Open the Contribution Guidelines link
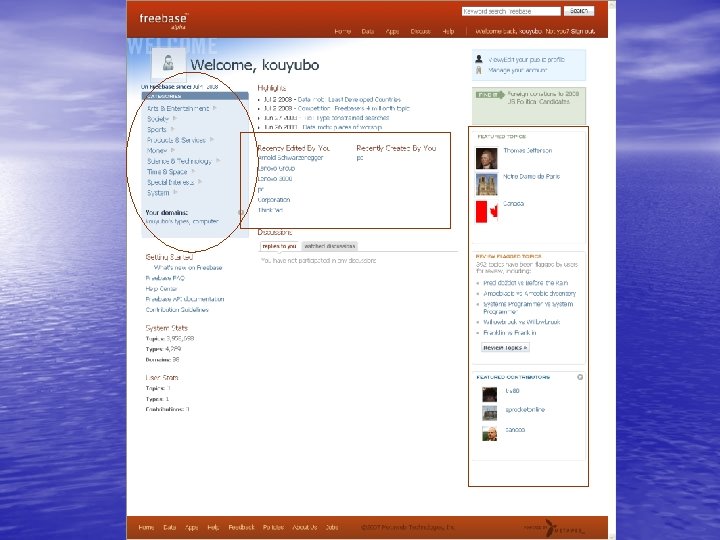The height and width of the screenshot is (540, 720). 177,309
